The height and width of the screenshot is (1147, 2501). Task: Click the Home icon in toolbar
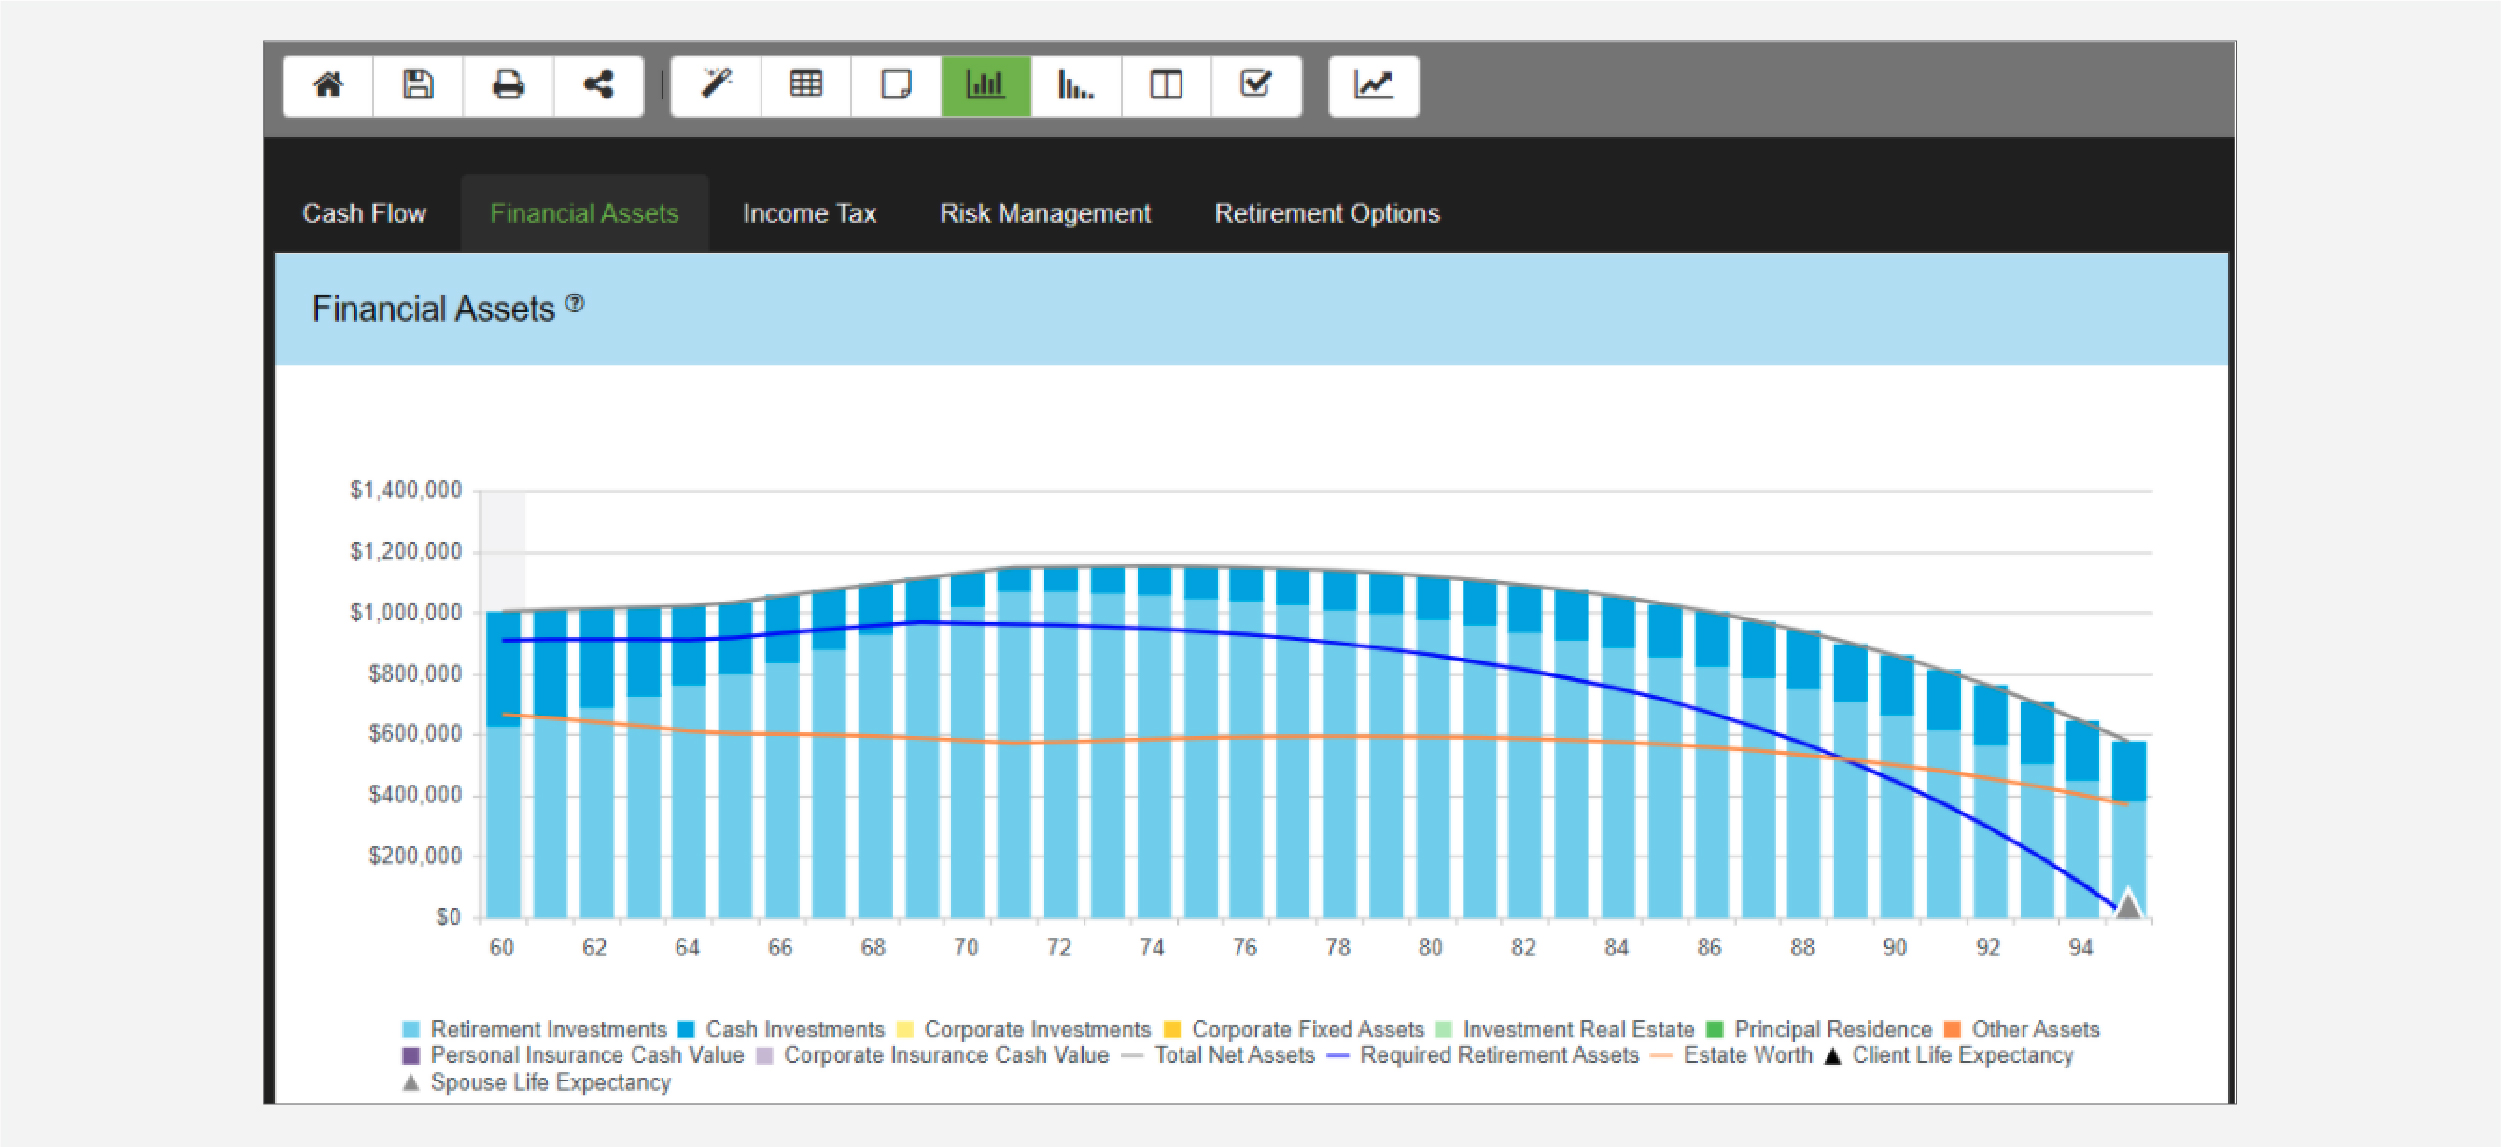[x=328, y=86]
